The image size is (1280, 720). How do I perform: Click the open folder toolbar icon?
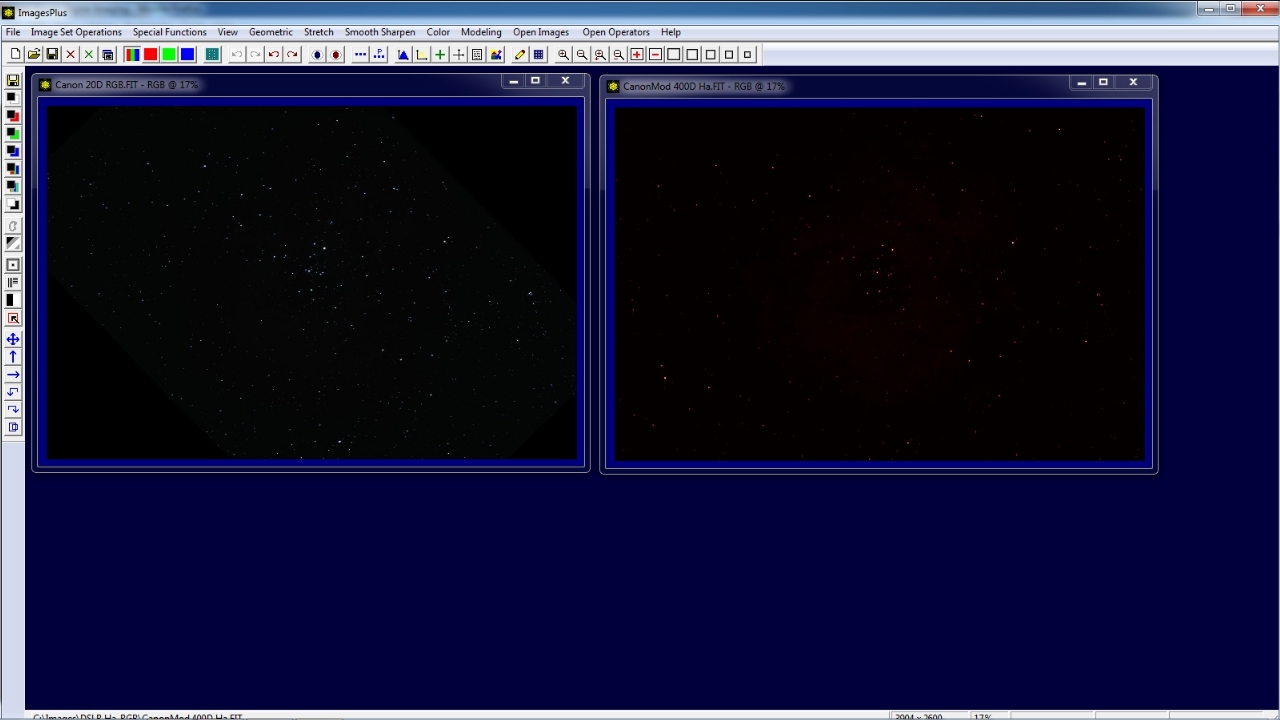34,54
